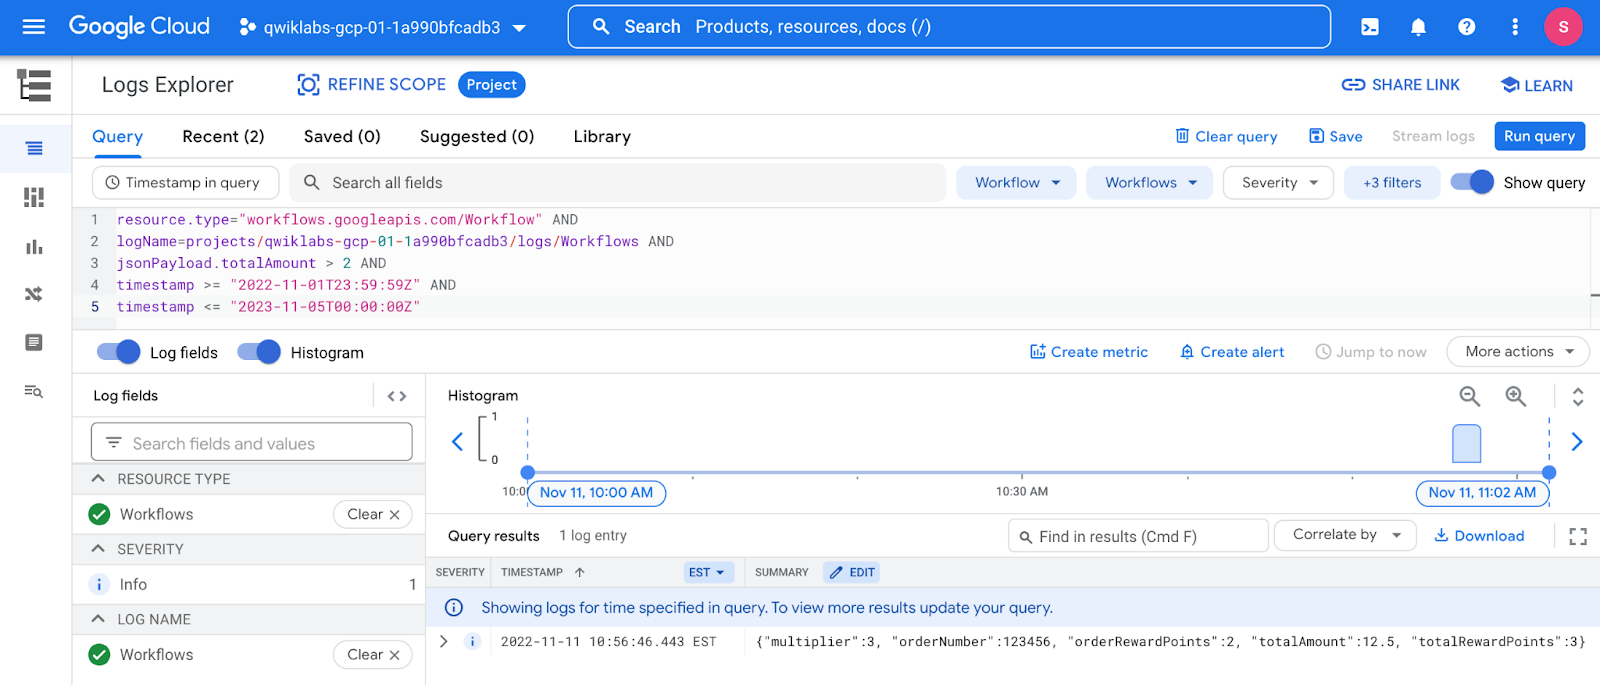Open Log Analytics in left sidebar
1600x685 pixels.
(x=34, y=391)
